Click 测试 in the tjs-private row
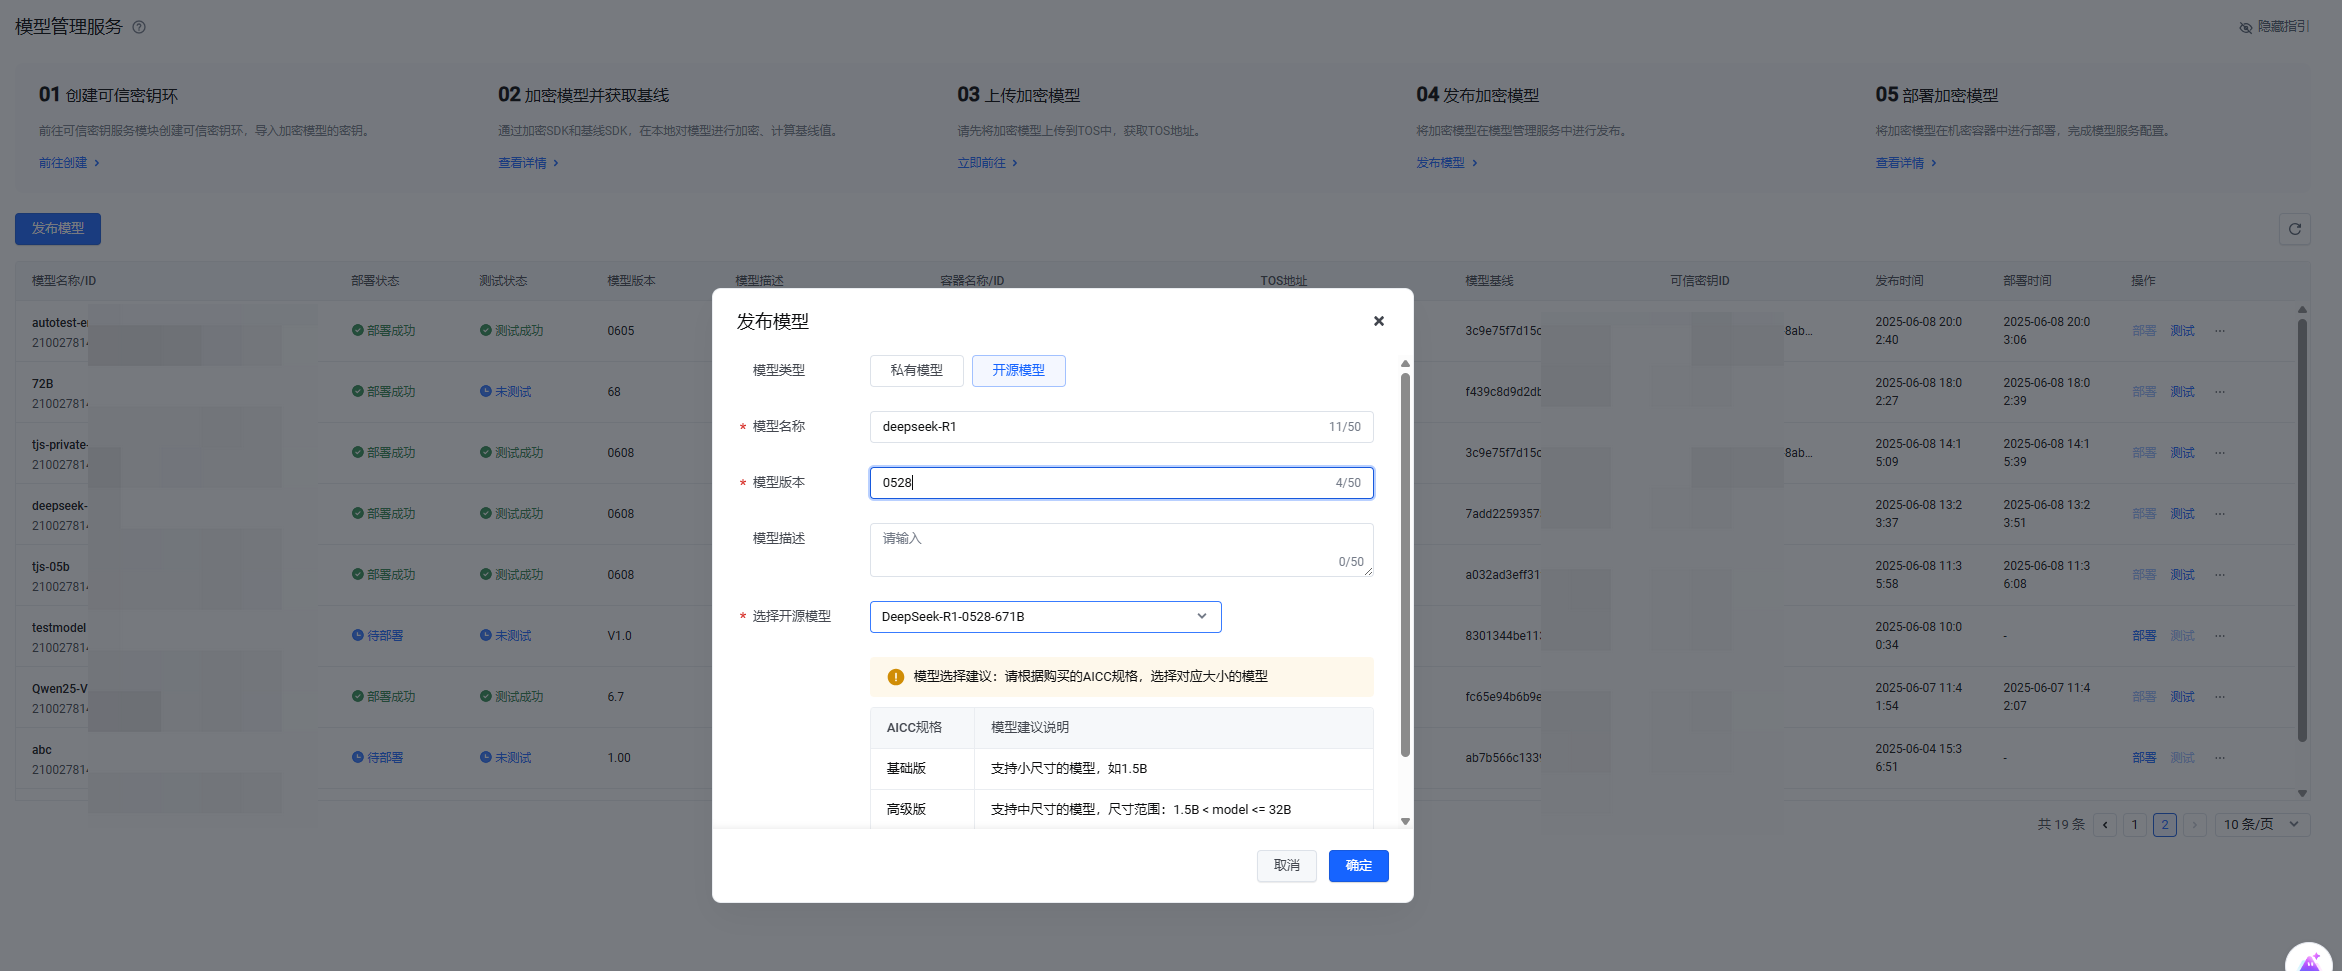This screenshot has height=971, width=2342. [x=2182, y=453]
